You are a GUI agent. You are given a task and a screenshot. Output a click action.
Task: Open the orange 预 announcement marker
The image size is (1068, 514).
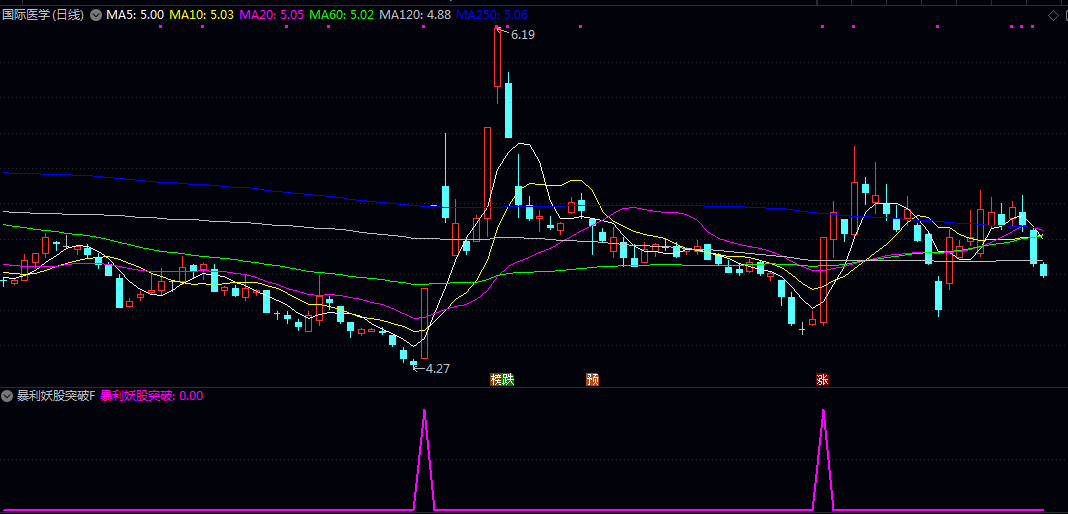tap(593, 380)
